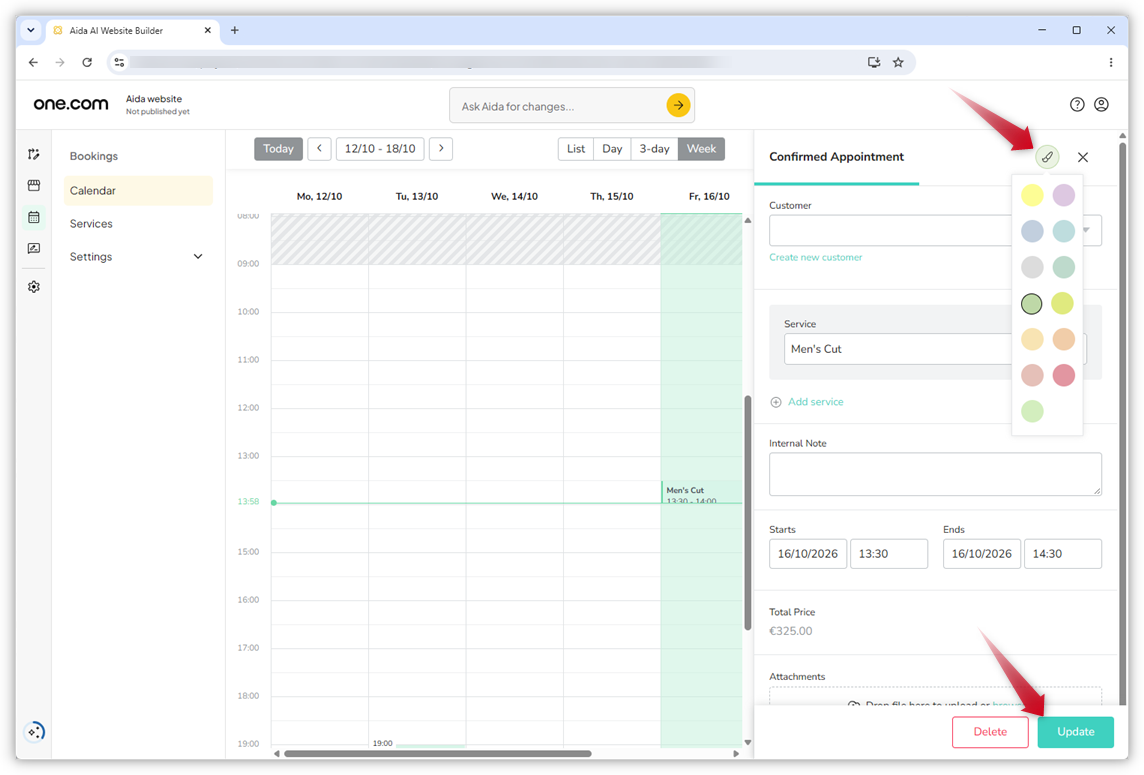
Task: Pick the gray color swatch
Action: click(x=1032, y=267)
